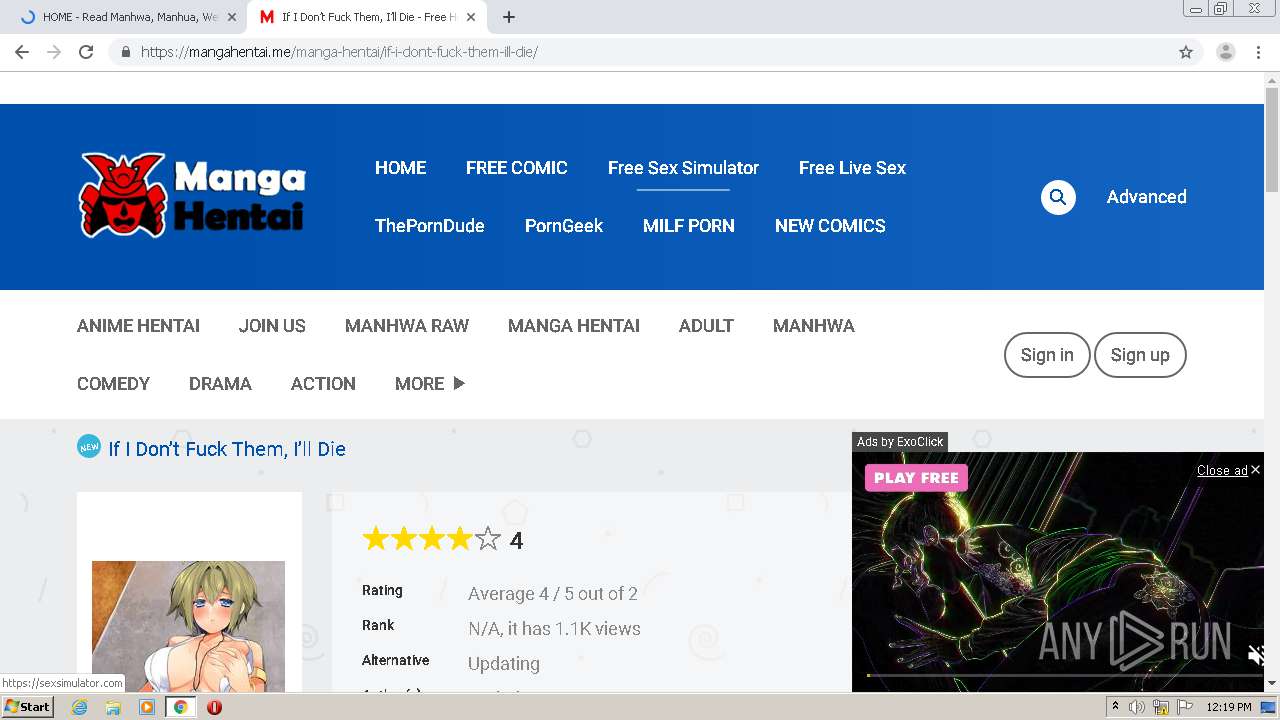Bookmark this page with the star icon

(x=1186, y=52)
